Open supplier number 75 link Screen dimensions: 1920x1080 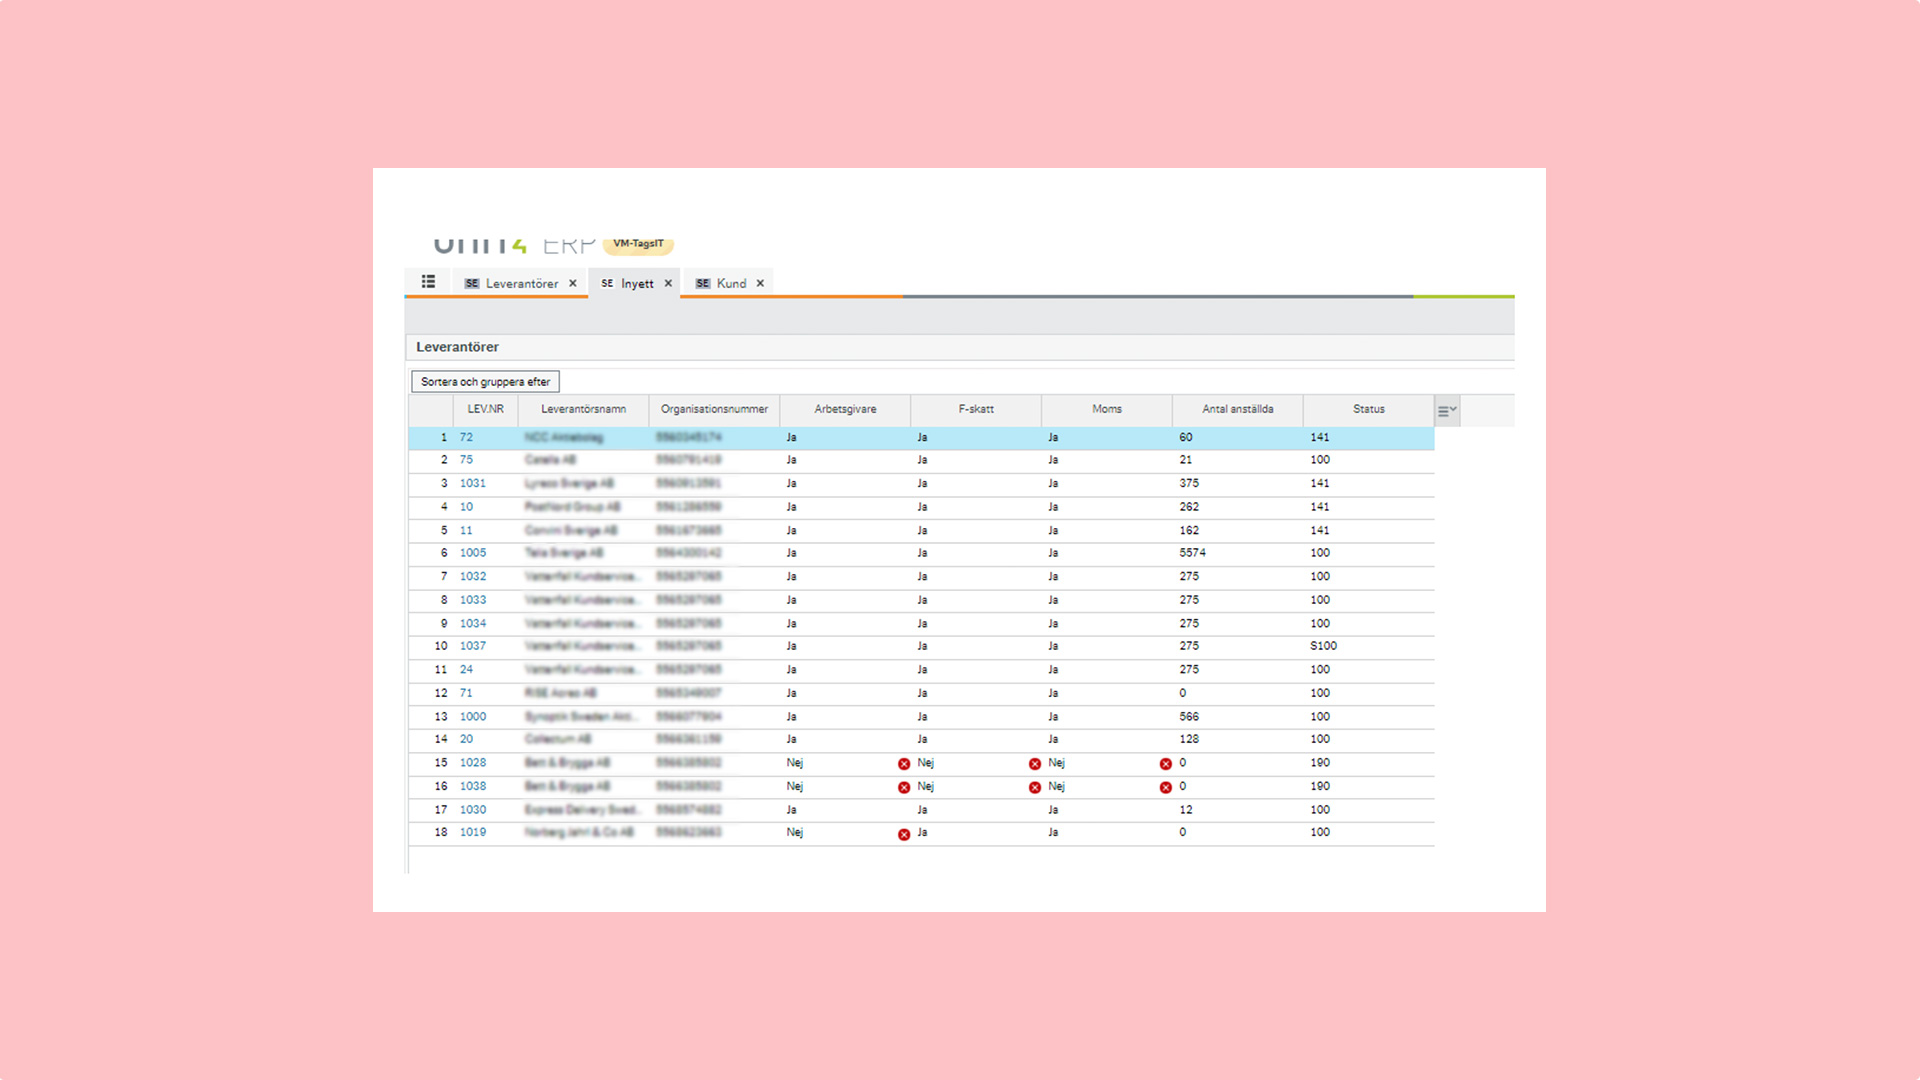coord(466,460)
